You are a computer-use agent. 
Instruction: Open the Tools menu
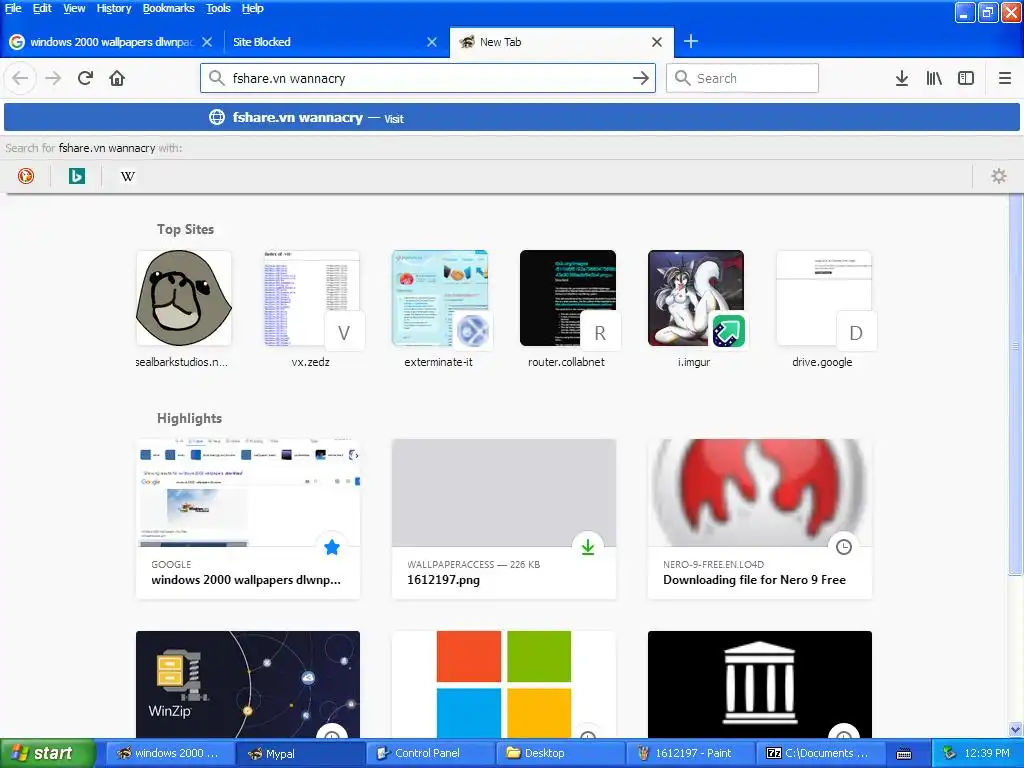[x=218, y=8]
